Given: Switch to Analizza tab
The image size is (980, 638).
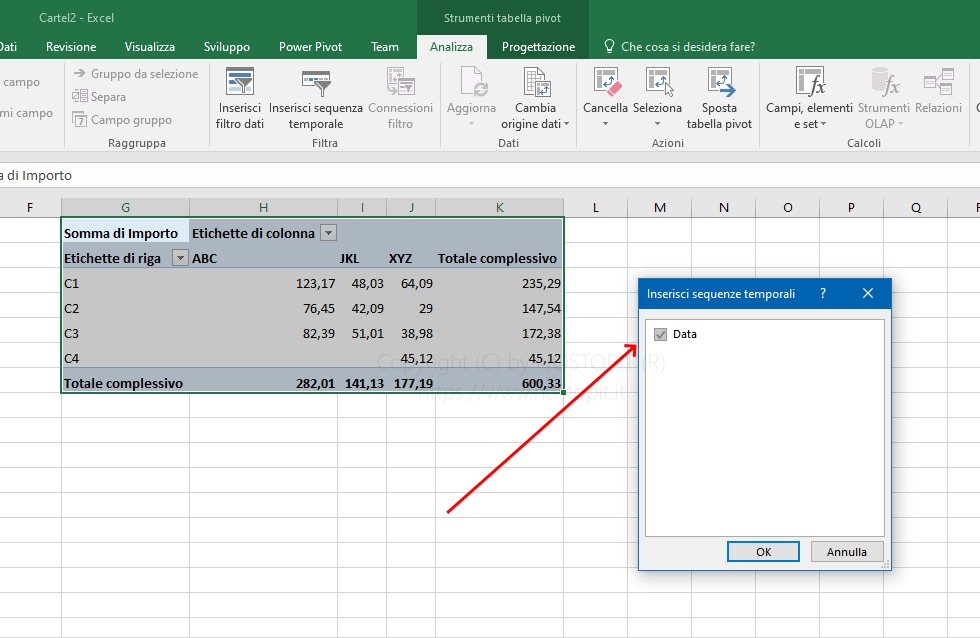Looking at the screenshot, I should click(x=451, y=47).
